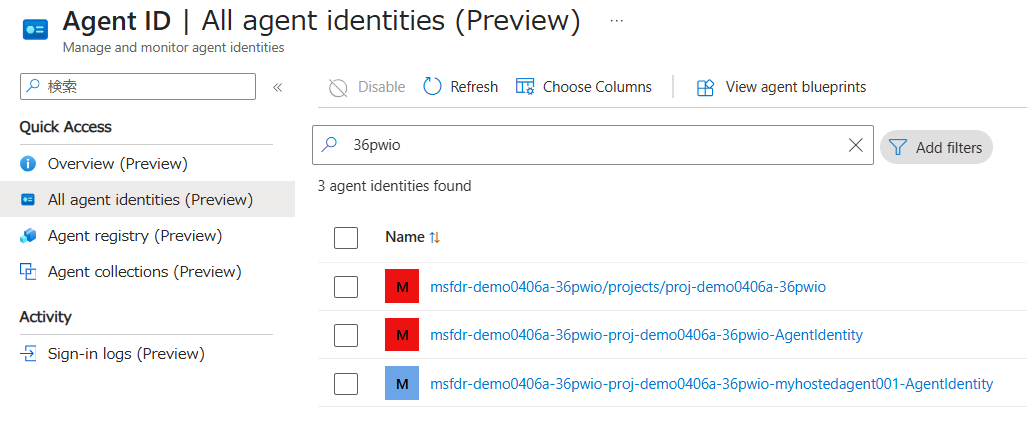Sort by Name column arrows
This screenshot has height=430, width=1027.
coord(434,238)
